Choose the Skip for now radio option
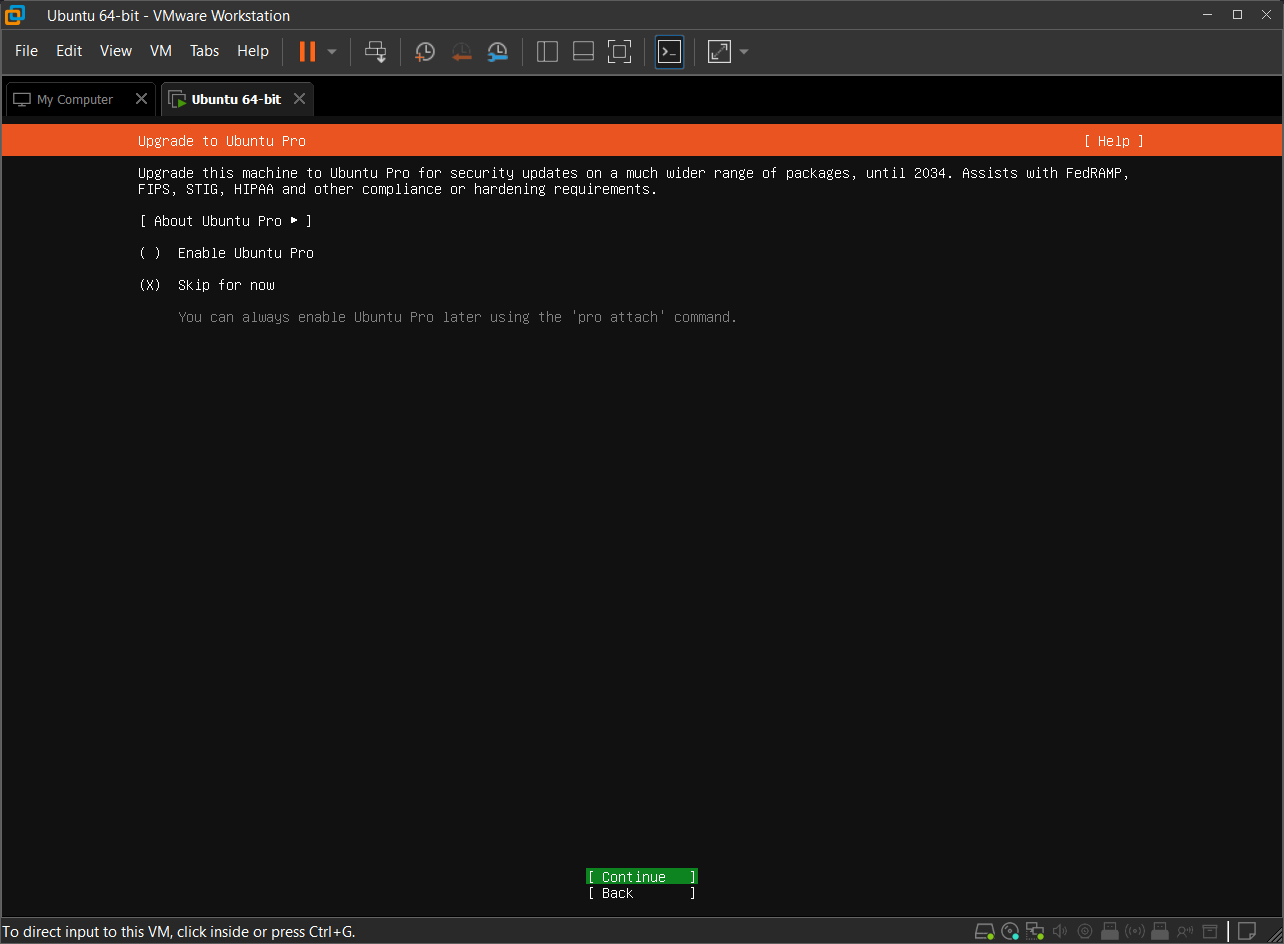The image size is (1284, 944). pos(150,285)
